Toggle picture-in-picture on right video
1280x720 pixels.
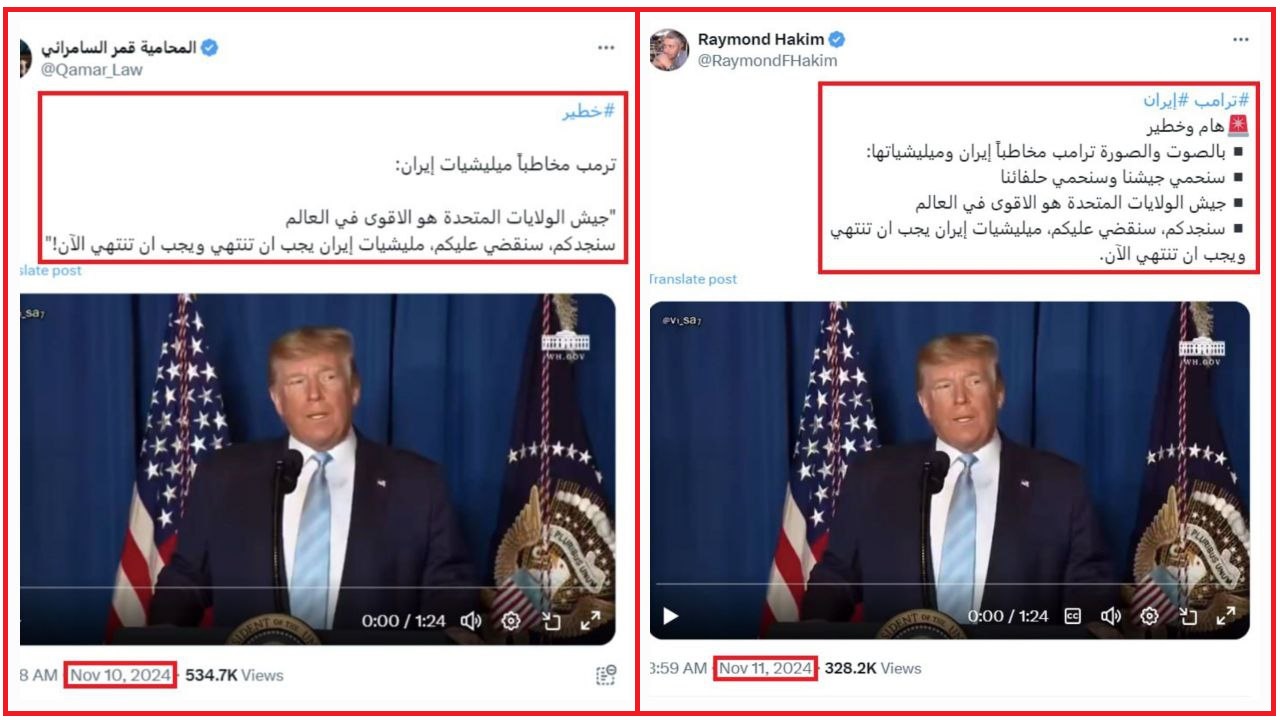[x=1187, y=616]
